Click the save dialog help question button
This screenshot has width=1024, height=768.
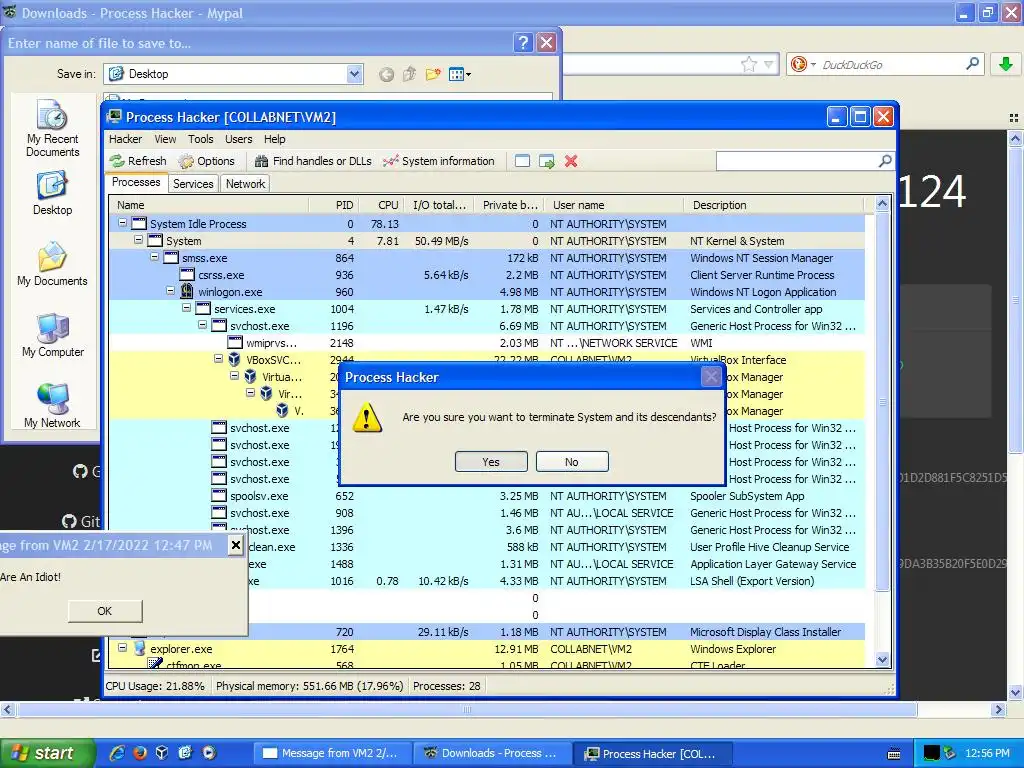[522, 43]
